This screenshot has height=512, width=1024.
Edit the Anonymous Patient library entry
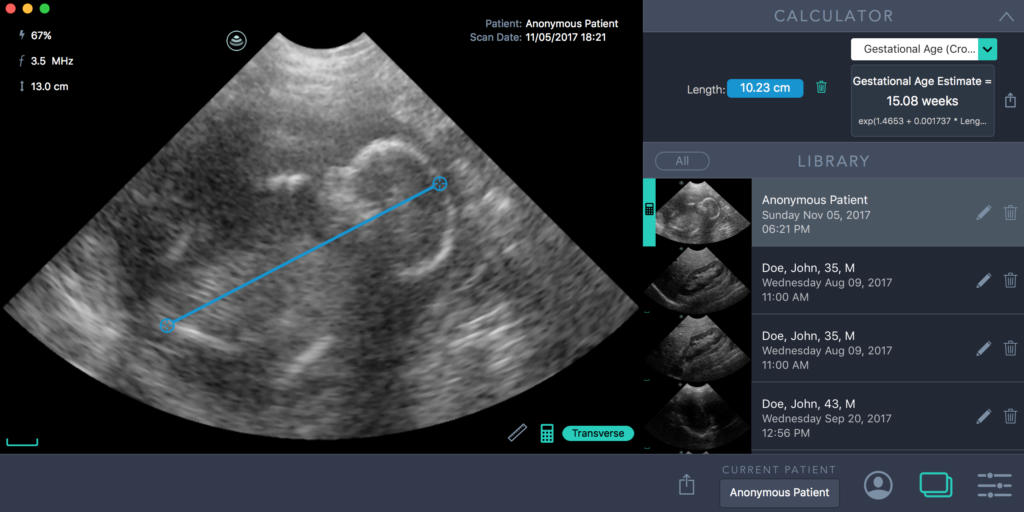click(984, 213)
